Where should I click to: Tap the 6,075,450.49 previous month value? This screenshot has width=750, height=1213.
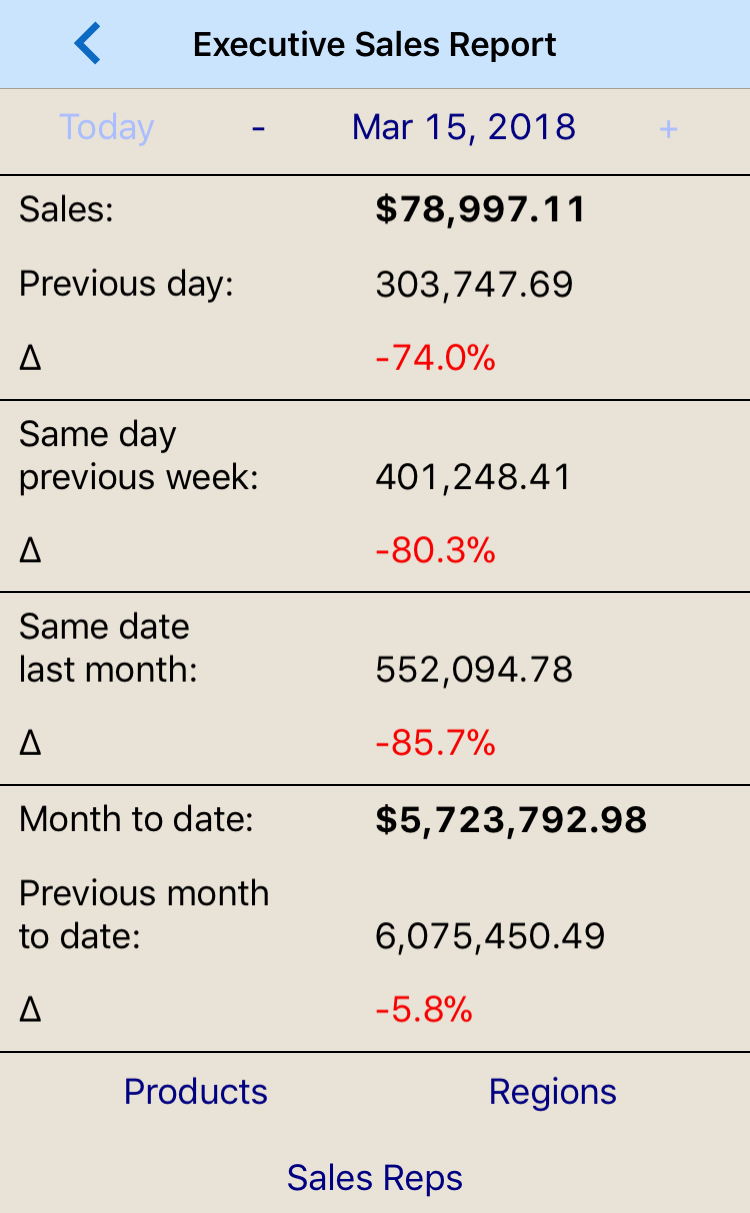point(490,937)
